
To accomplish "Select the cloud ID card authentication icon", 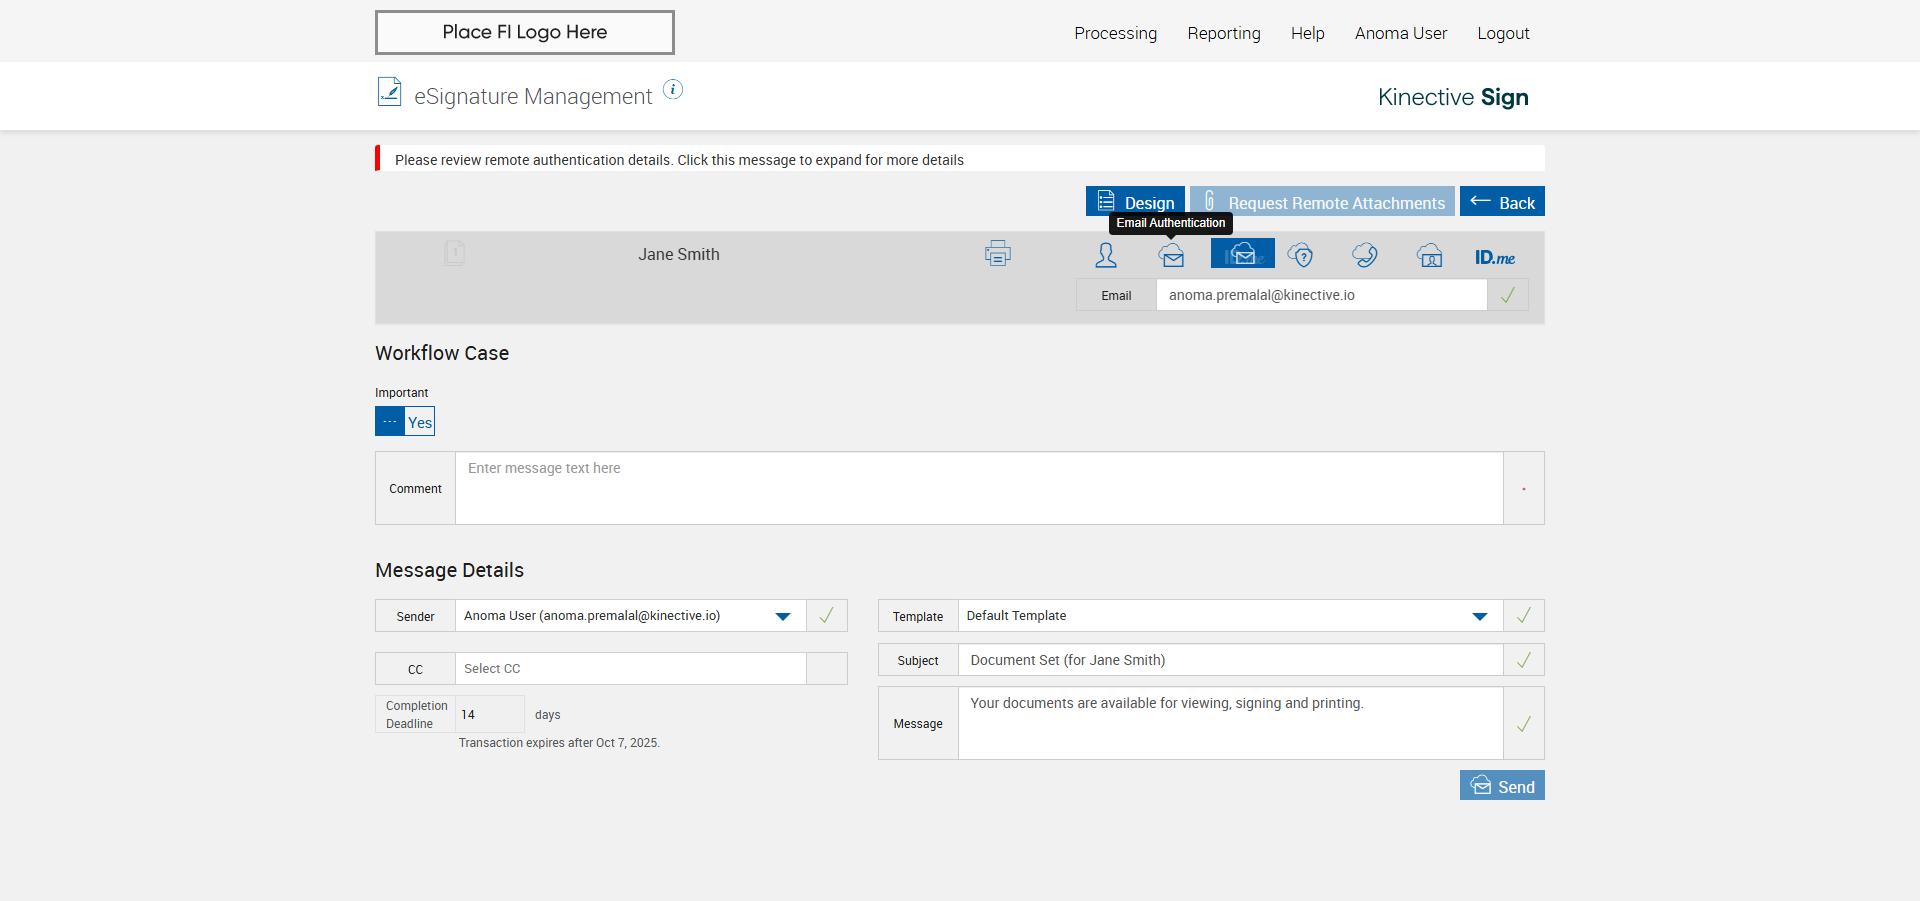I will pos(1430,255).
